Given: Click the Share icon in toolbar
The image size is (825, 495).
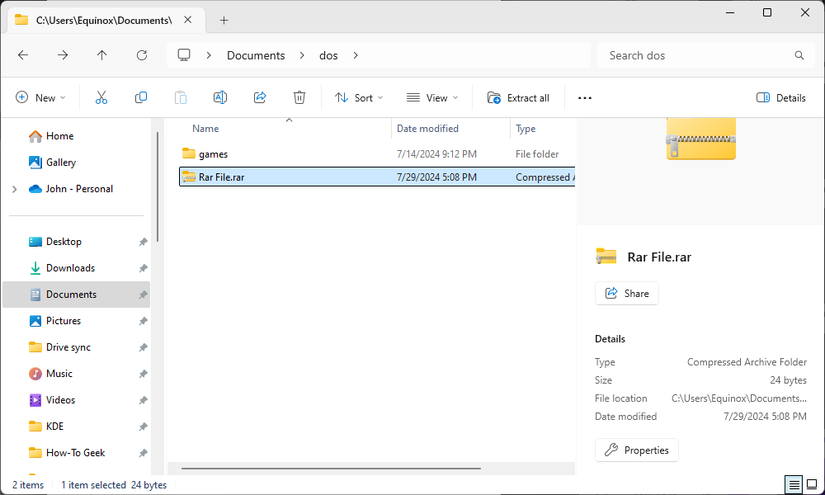Looking at the screenshot, I should (x=260, y=98).
